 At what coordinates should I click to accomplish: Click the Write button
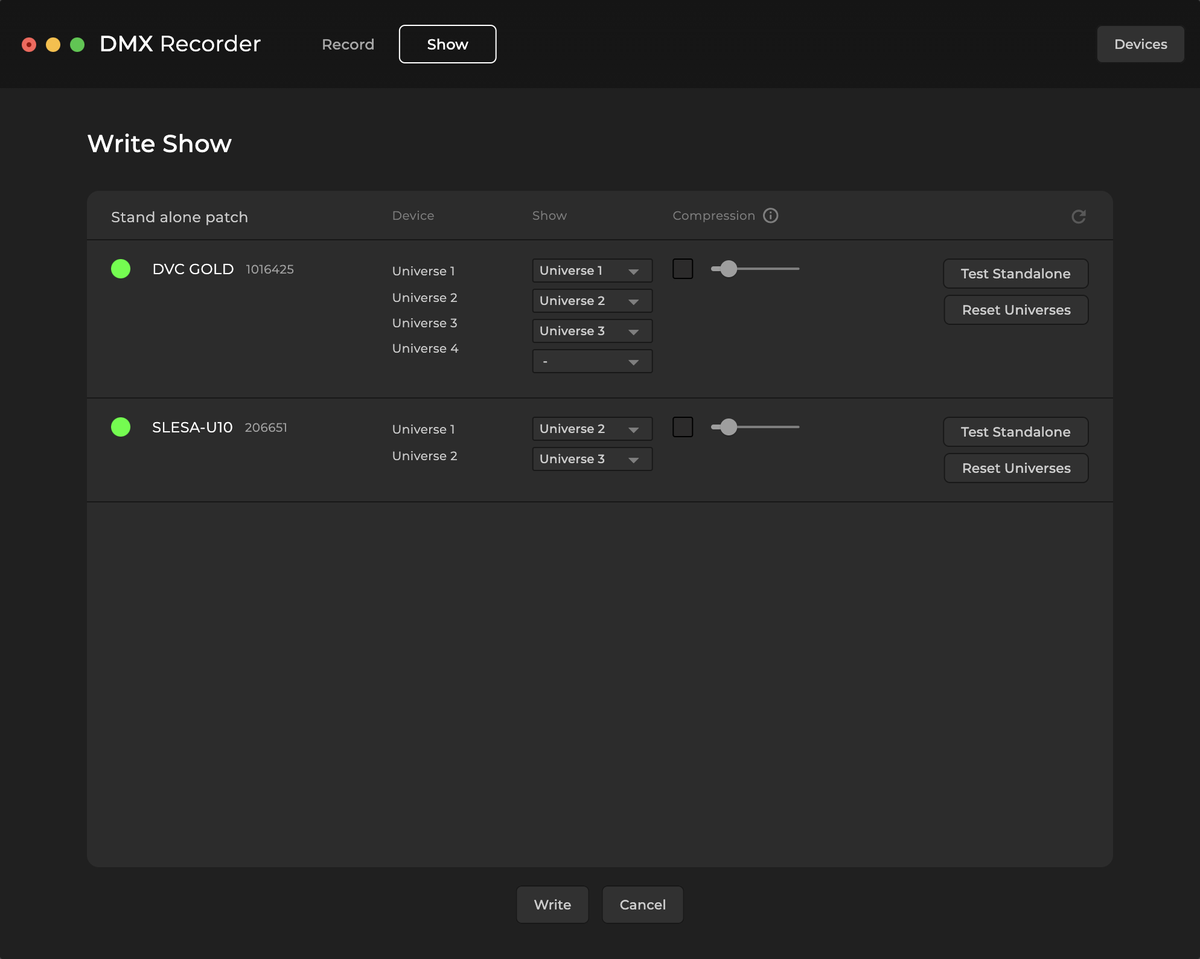pyautogui.click(x=552, y=905)
